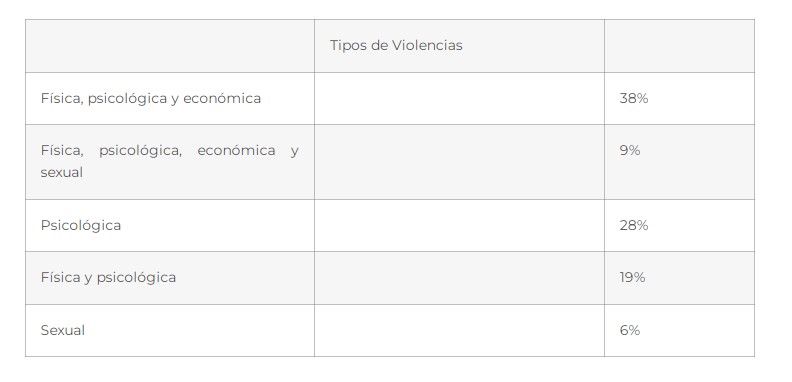792x382 pixels.
Task: Click the 19% value
Action: [632, 277]
